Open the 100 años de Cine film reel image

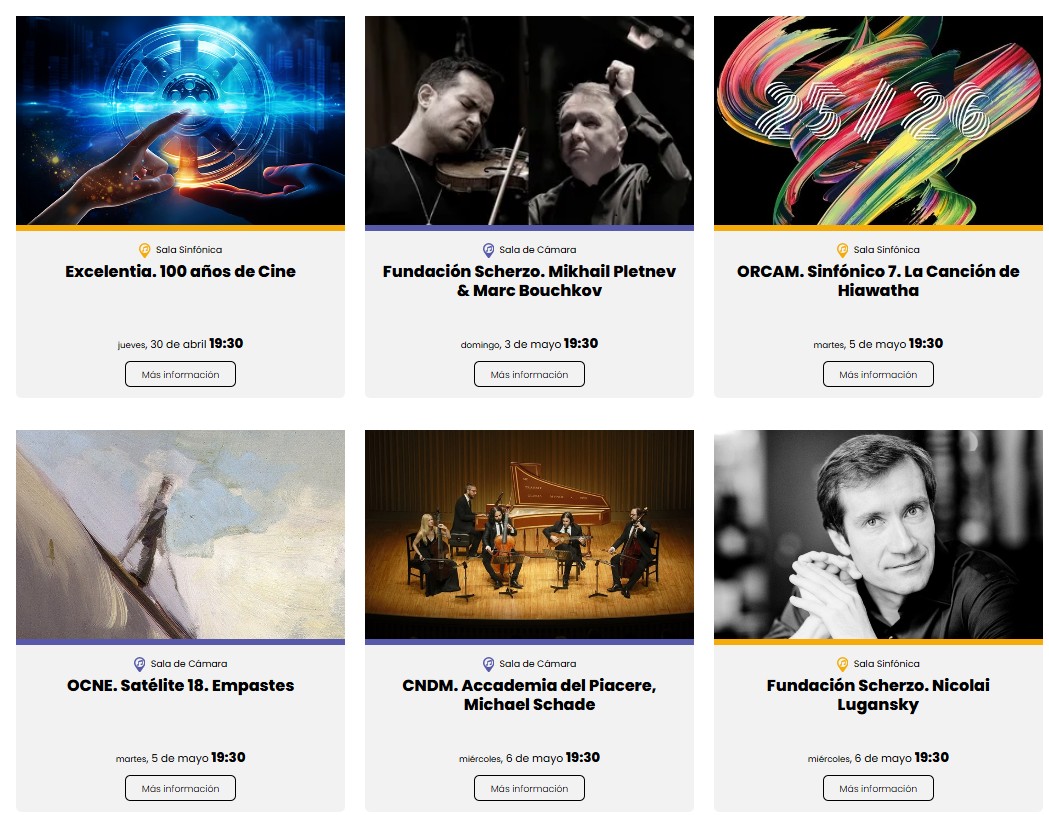[181, 120]
